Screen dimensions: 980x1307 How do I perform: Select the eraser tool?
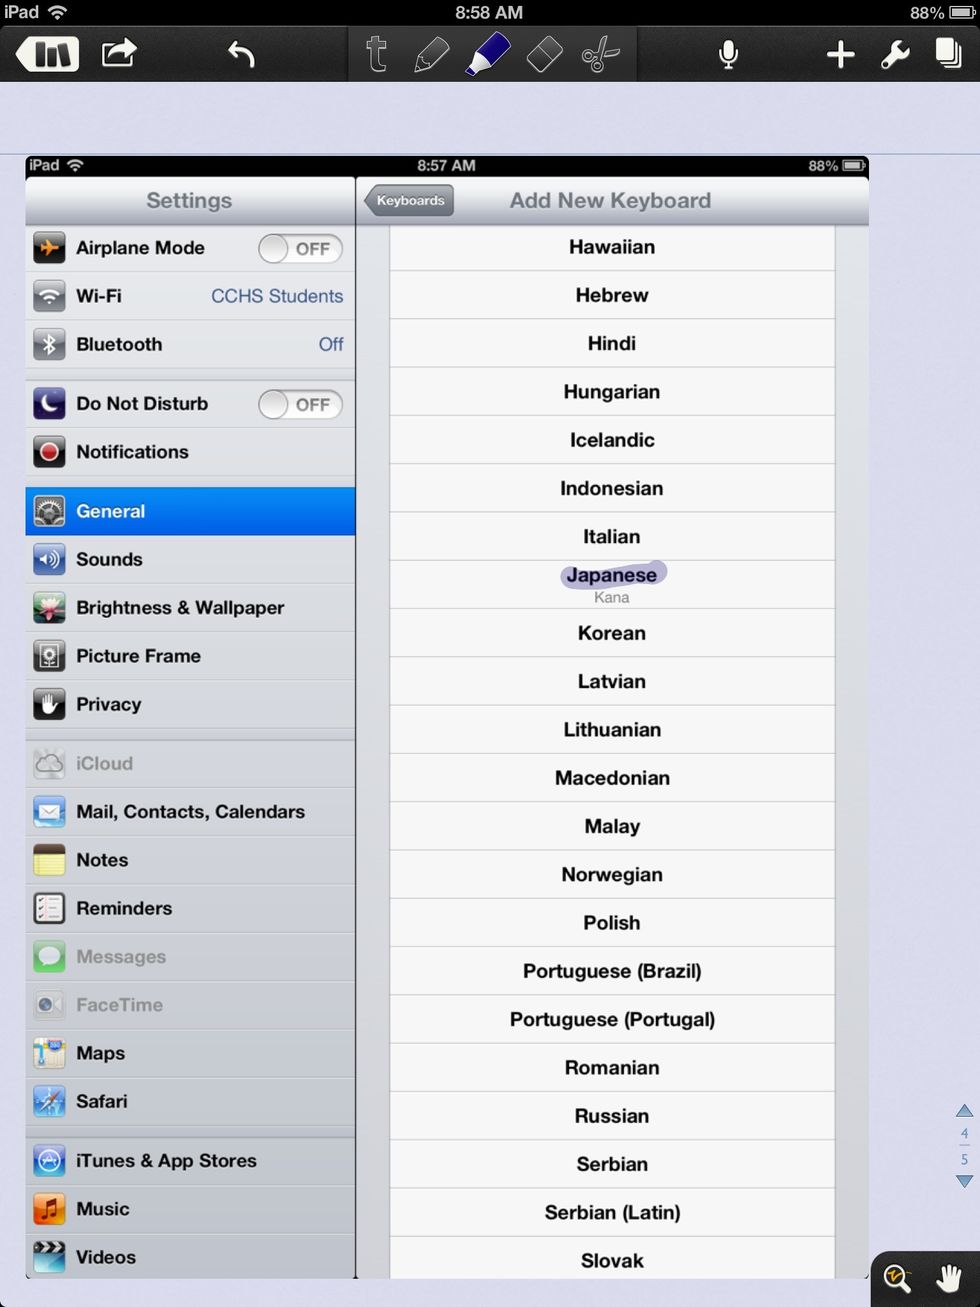544,54
